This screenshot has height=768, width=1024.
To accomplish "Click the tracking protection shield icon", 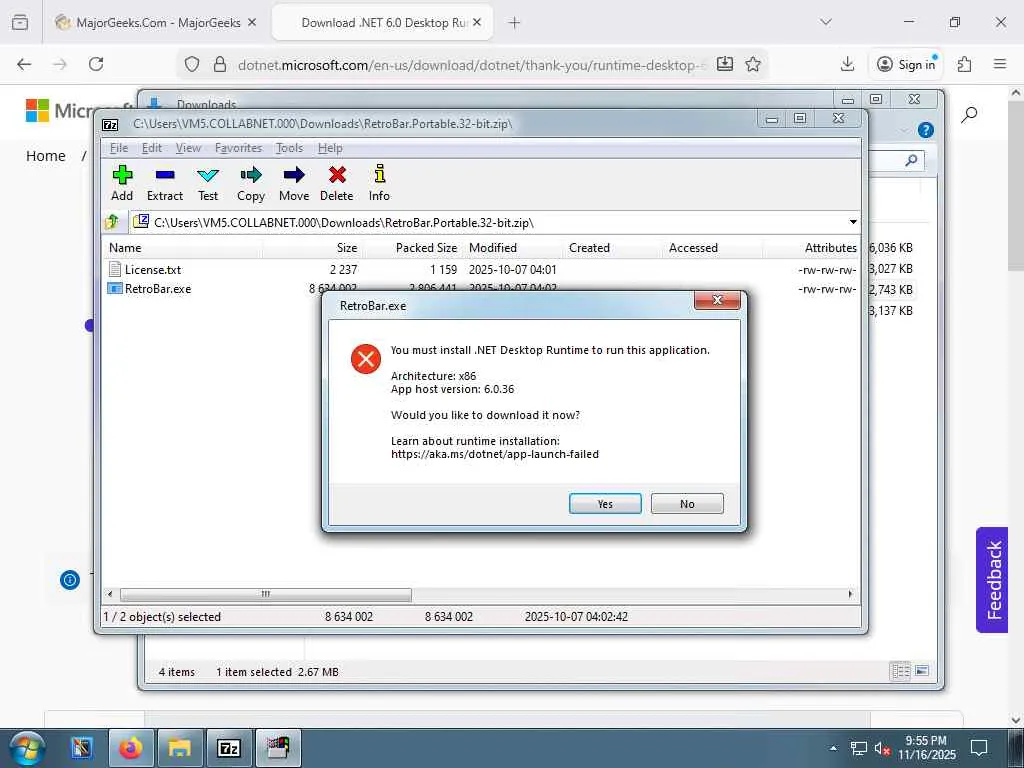I will tap(191, 64).
